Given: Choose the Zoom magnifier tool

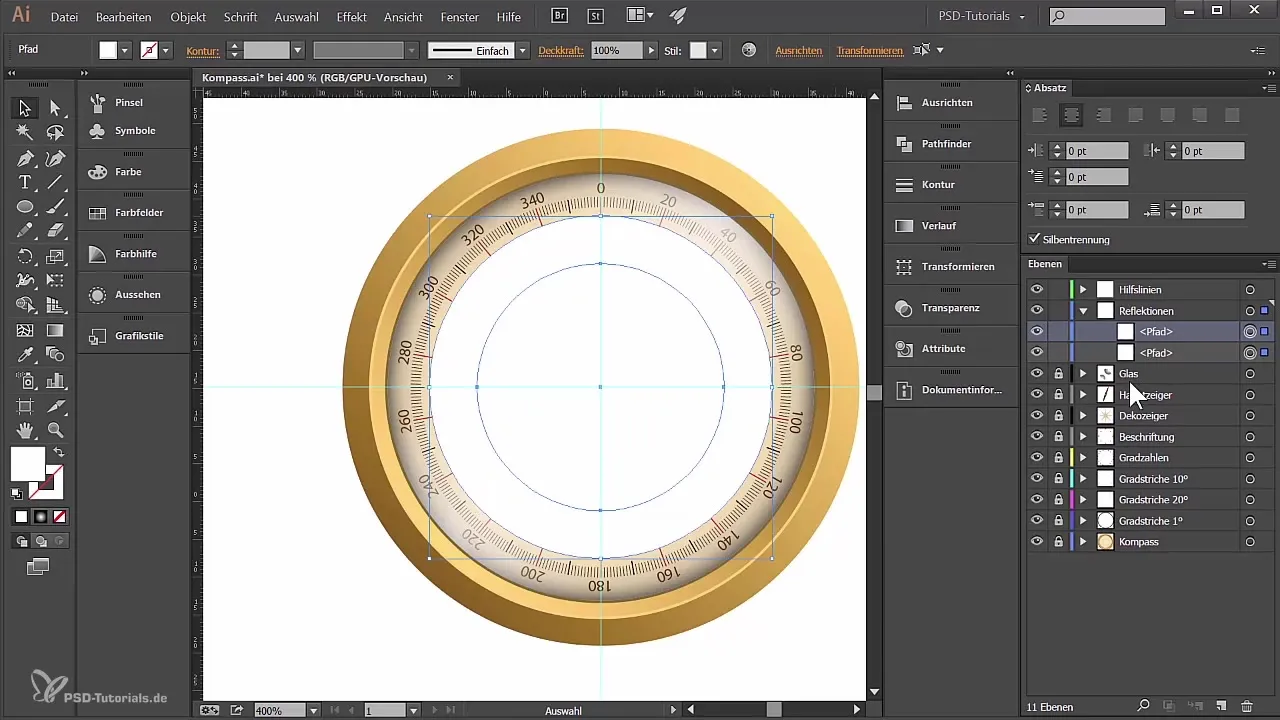Looking at the screenshot, I should [x=56, y=430].
